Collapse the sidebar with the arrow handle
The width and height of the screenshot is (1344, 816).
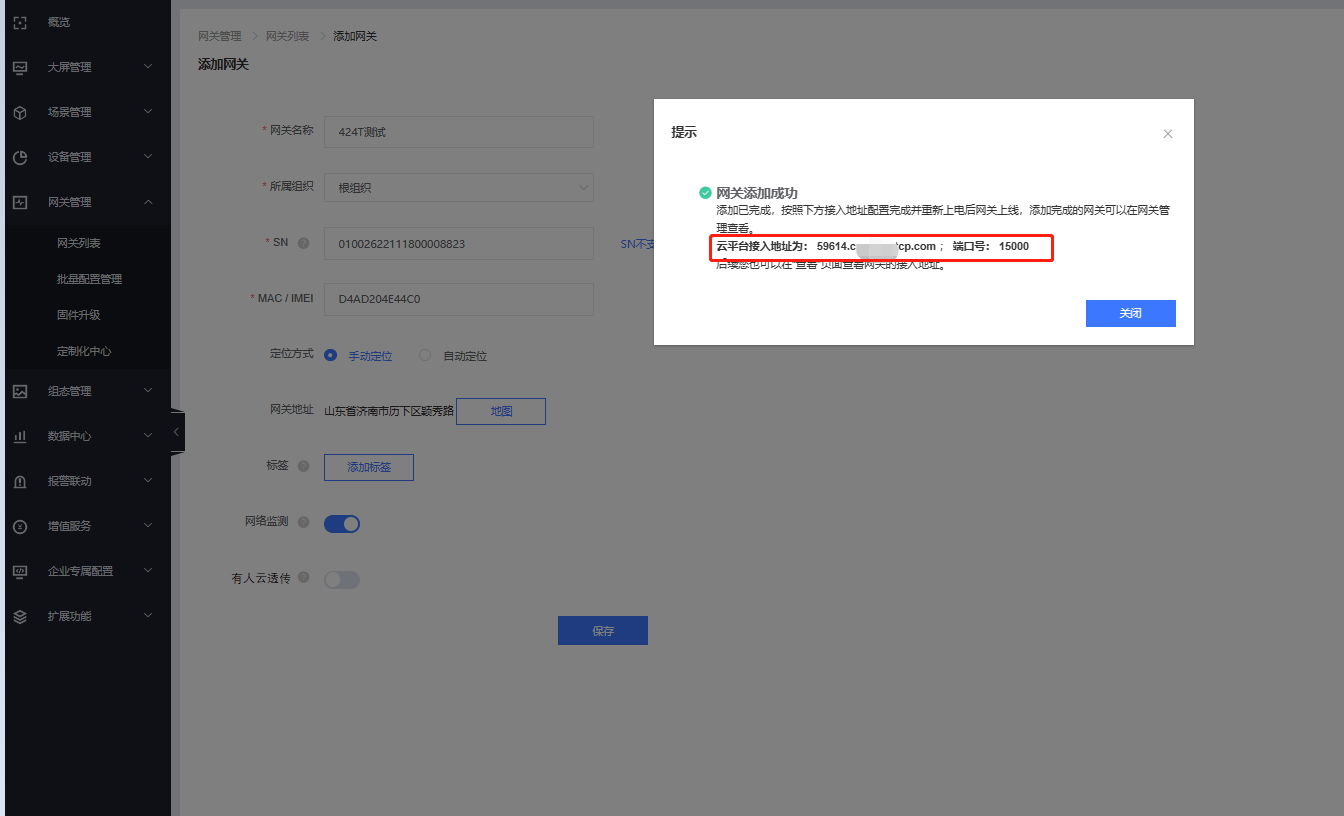(x=177, y=432)
